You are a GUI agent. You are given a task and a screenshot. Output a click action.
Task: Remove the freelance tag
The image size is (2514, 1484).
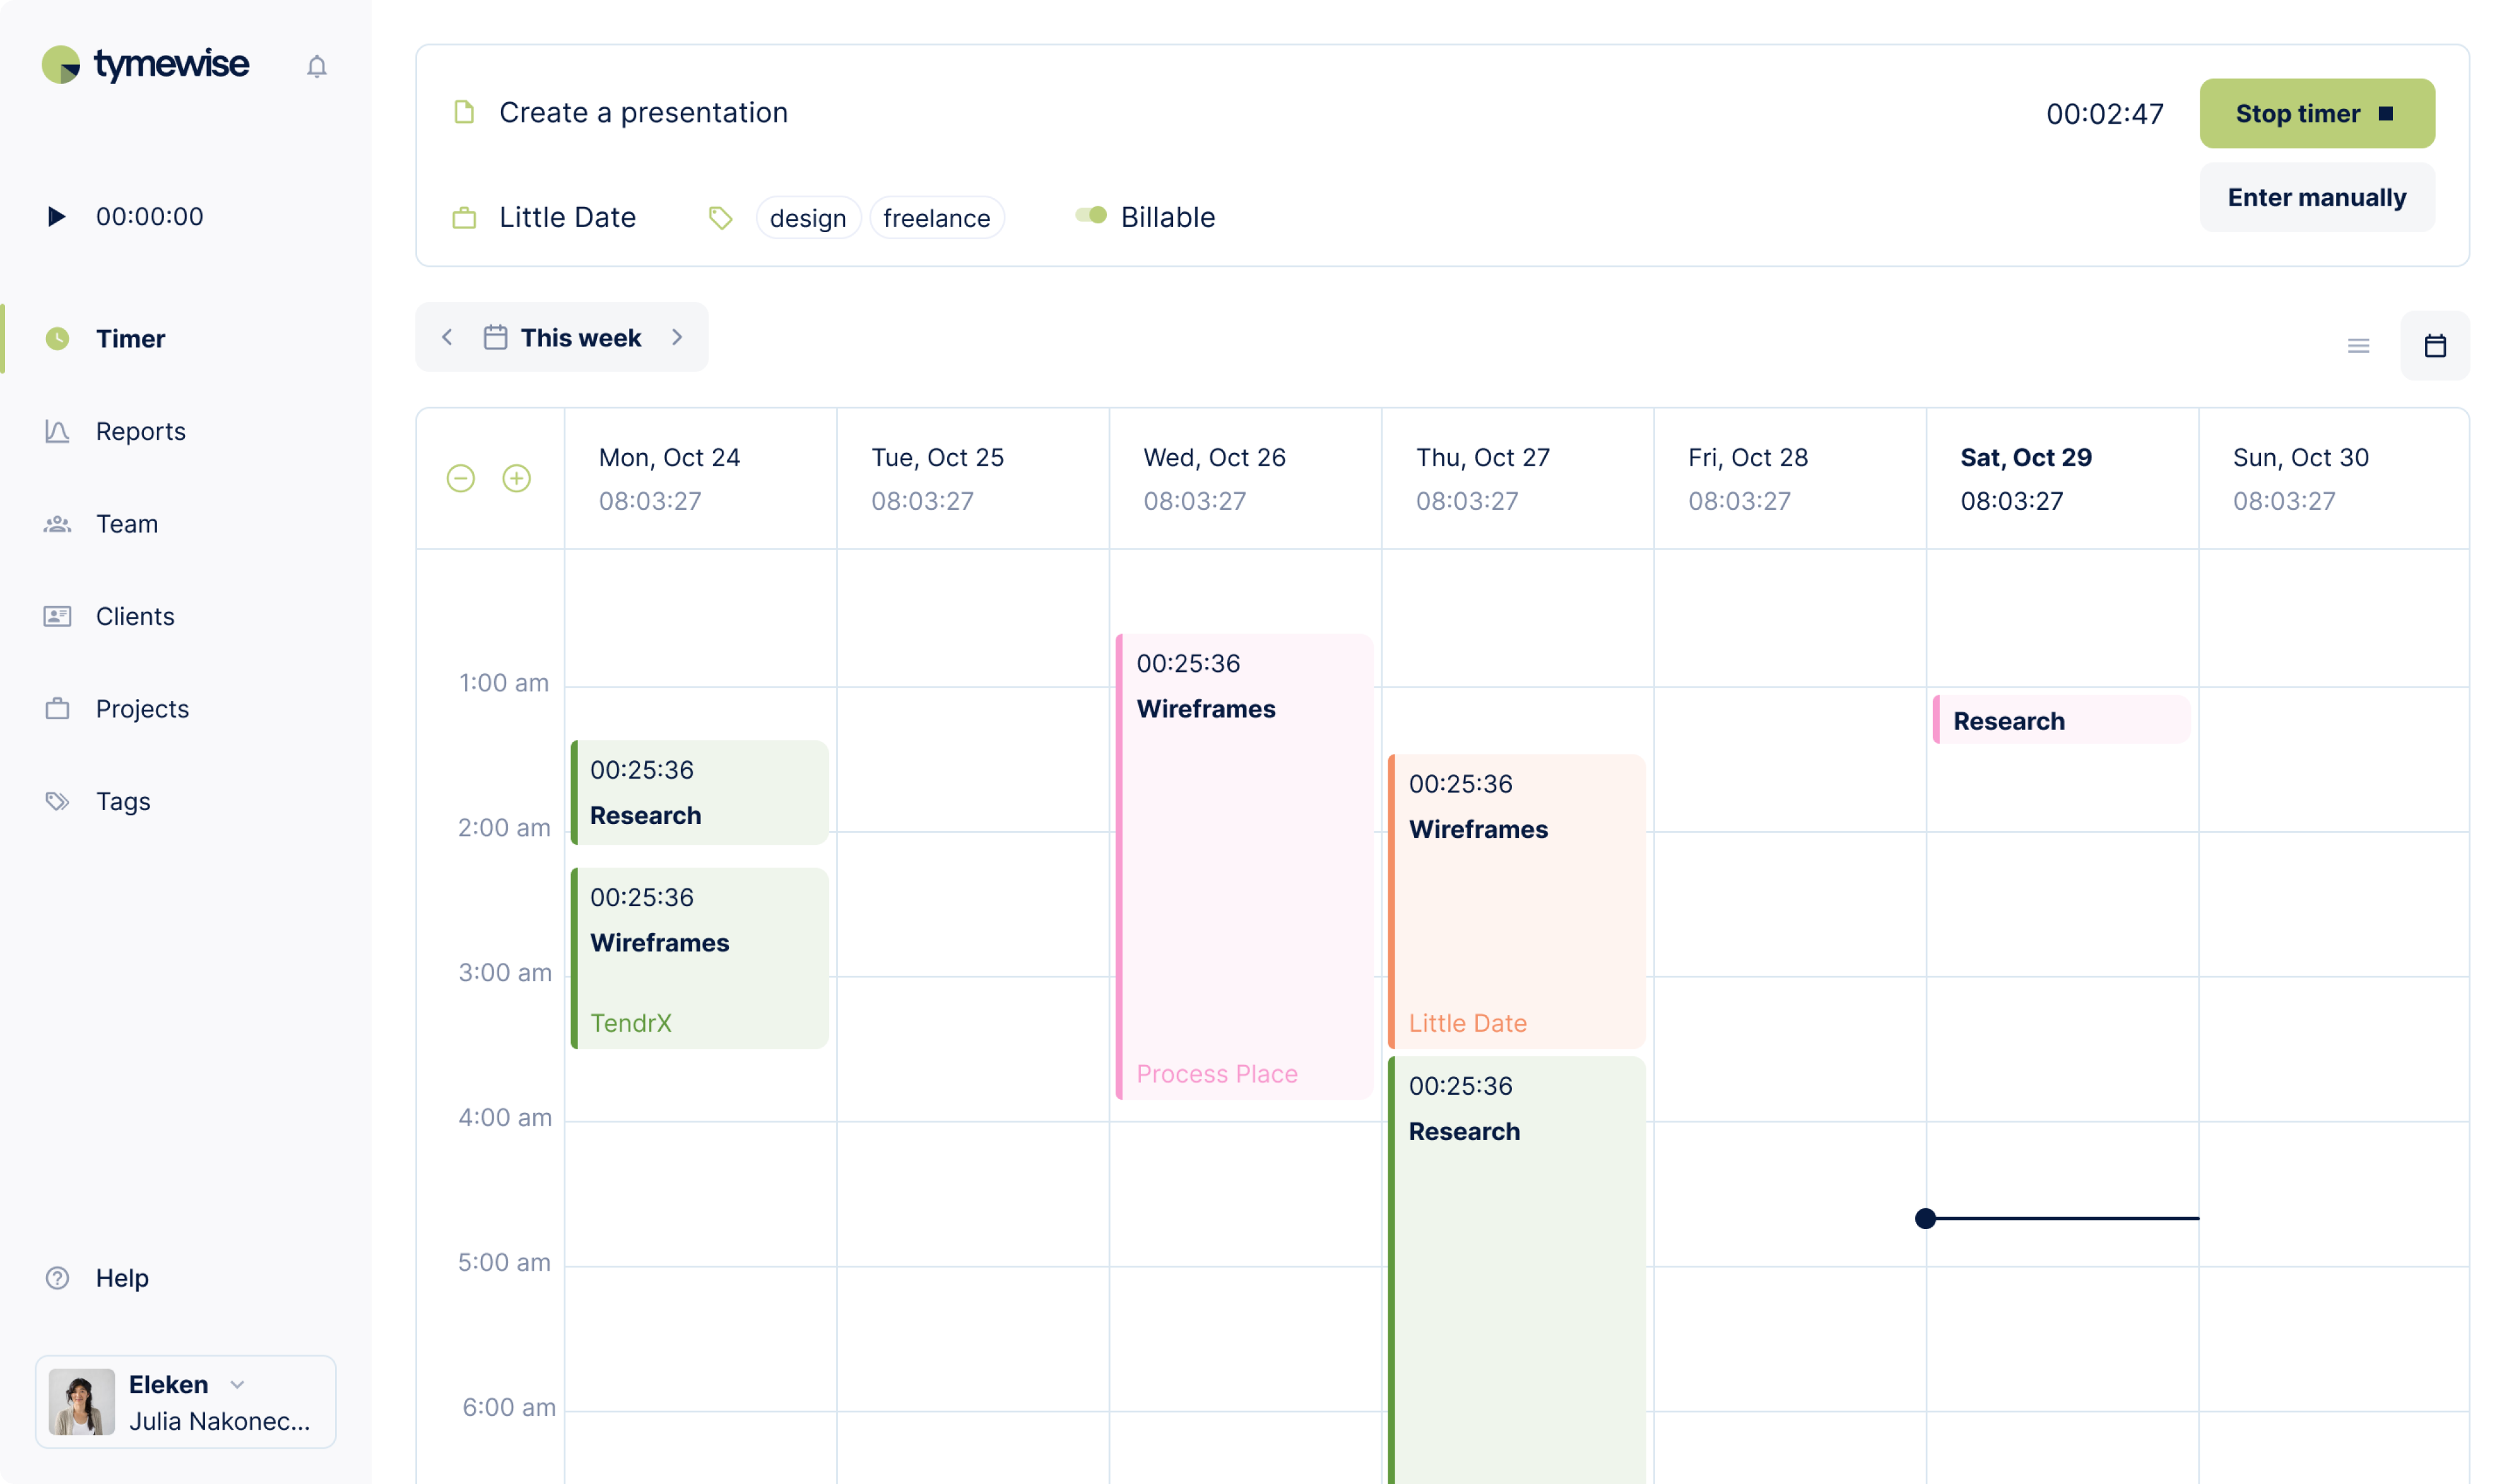coord(936,217)
